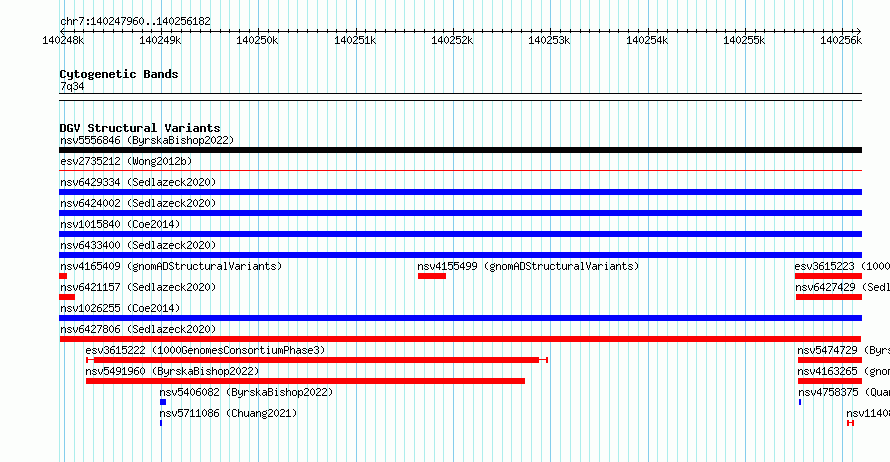Click the blue bar of nsv6433400
This screenshot has width=890, height=462.
tap(460, 255)
